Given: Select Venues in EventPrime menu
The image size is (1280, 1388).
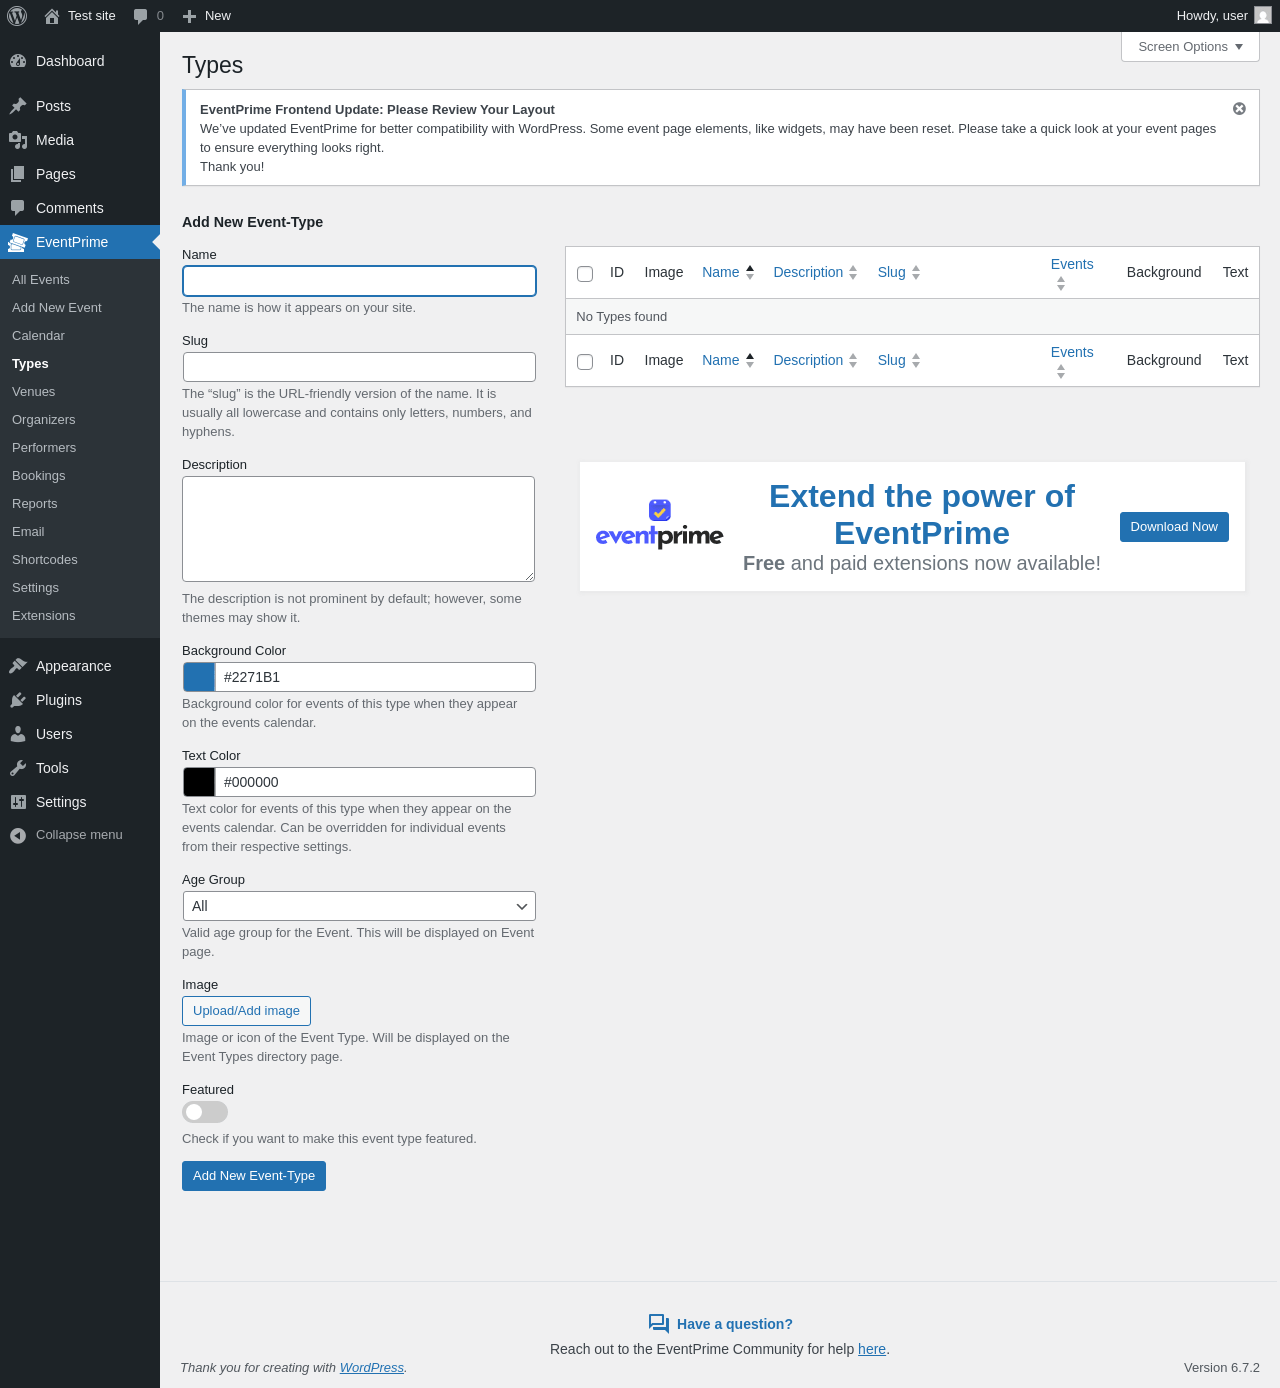Looking at the screenshot, I should pos(34,392).
